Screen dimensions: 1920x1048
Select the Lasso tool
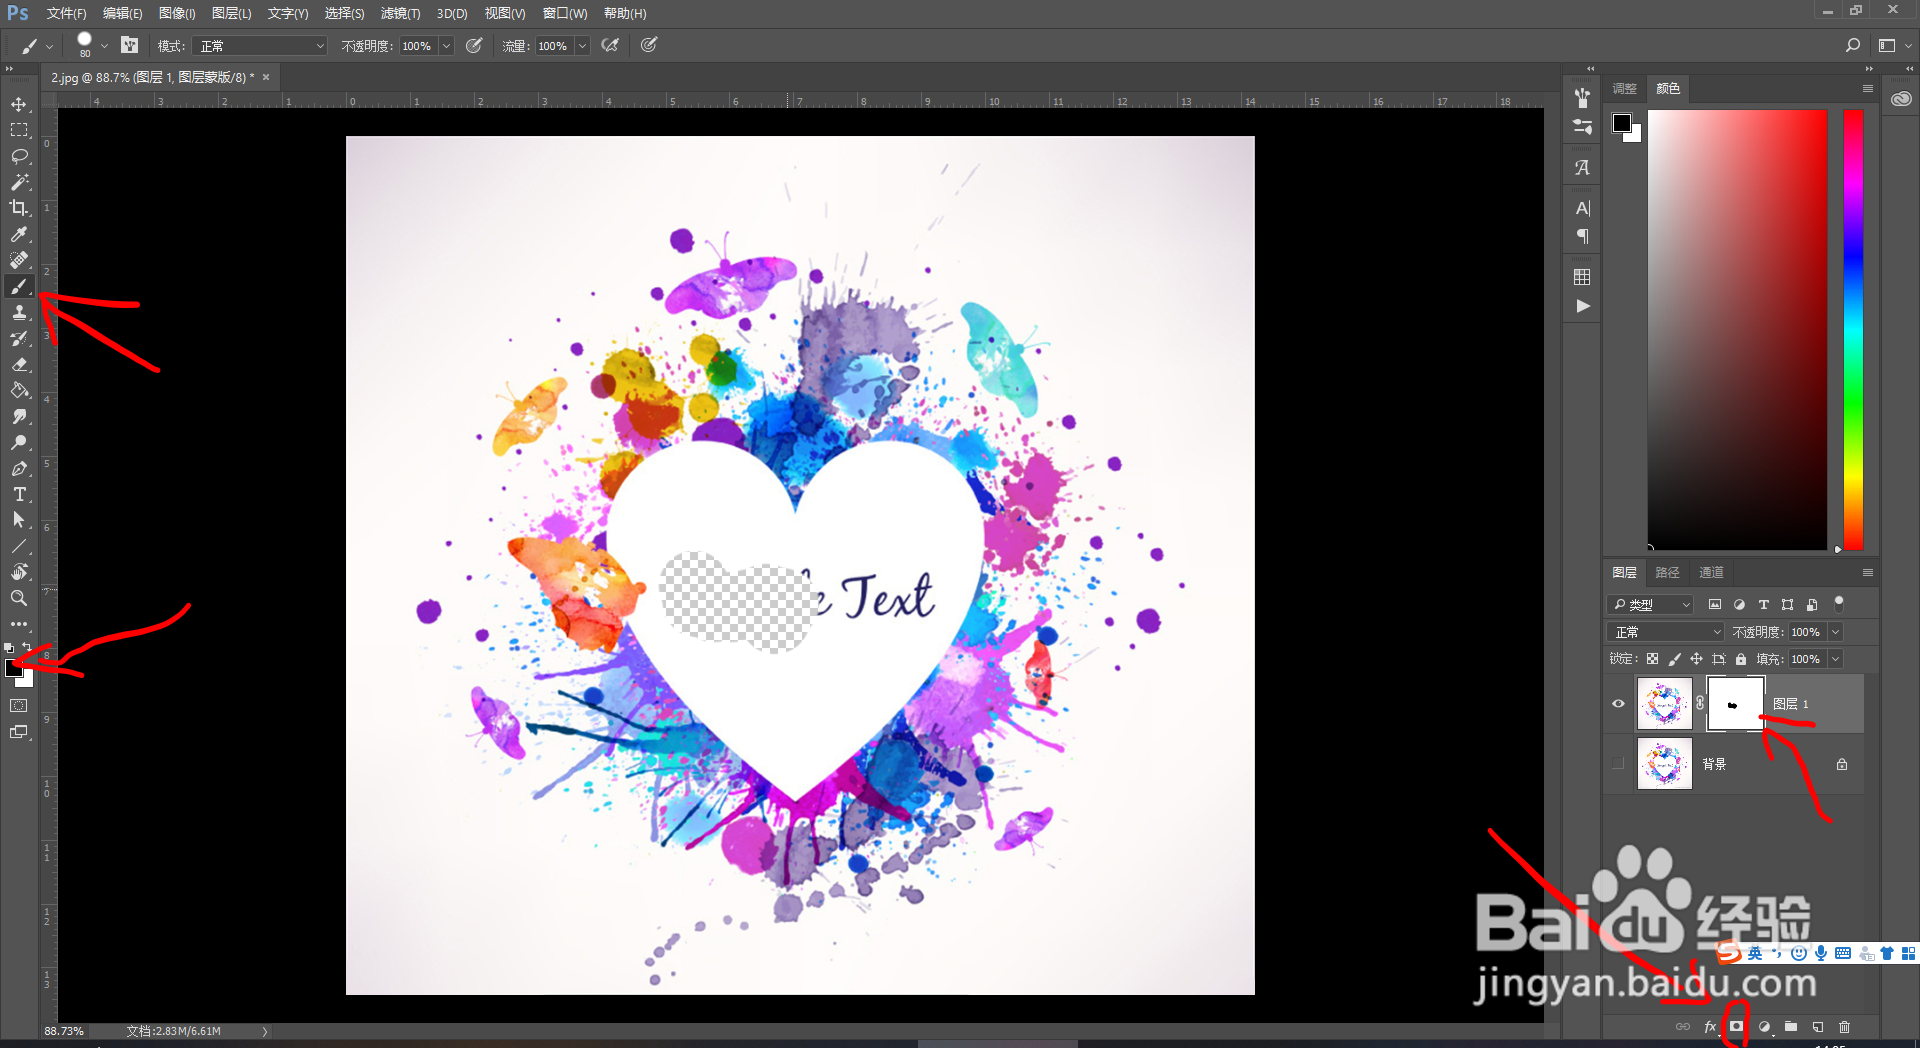(x=19, y=156)
